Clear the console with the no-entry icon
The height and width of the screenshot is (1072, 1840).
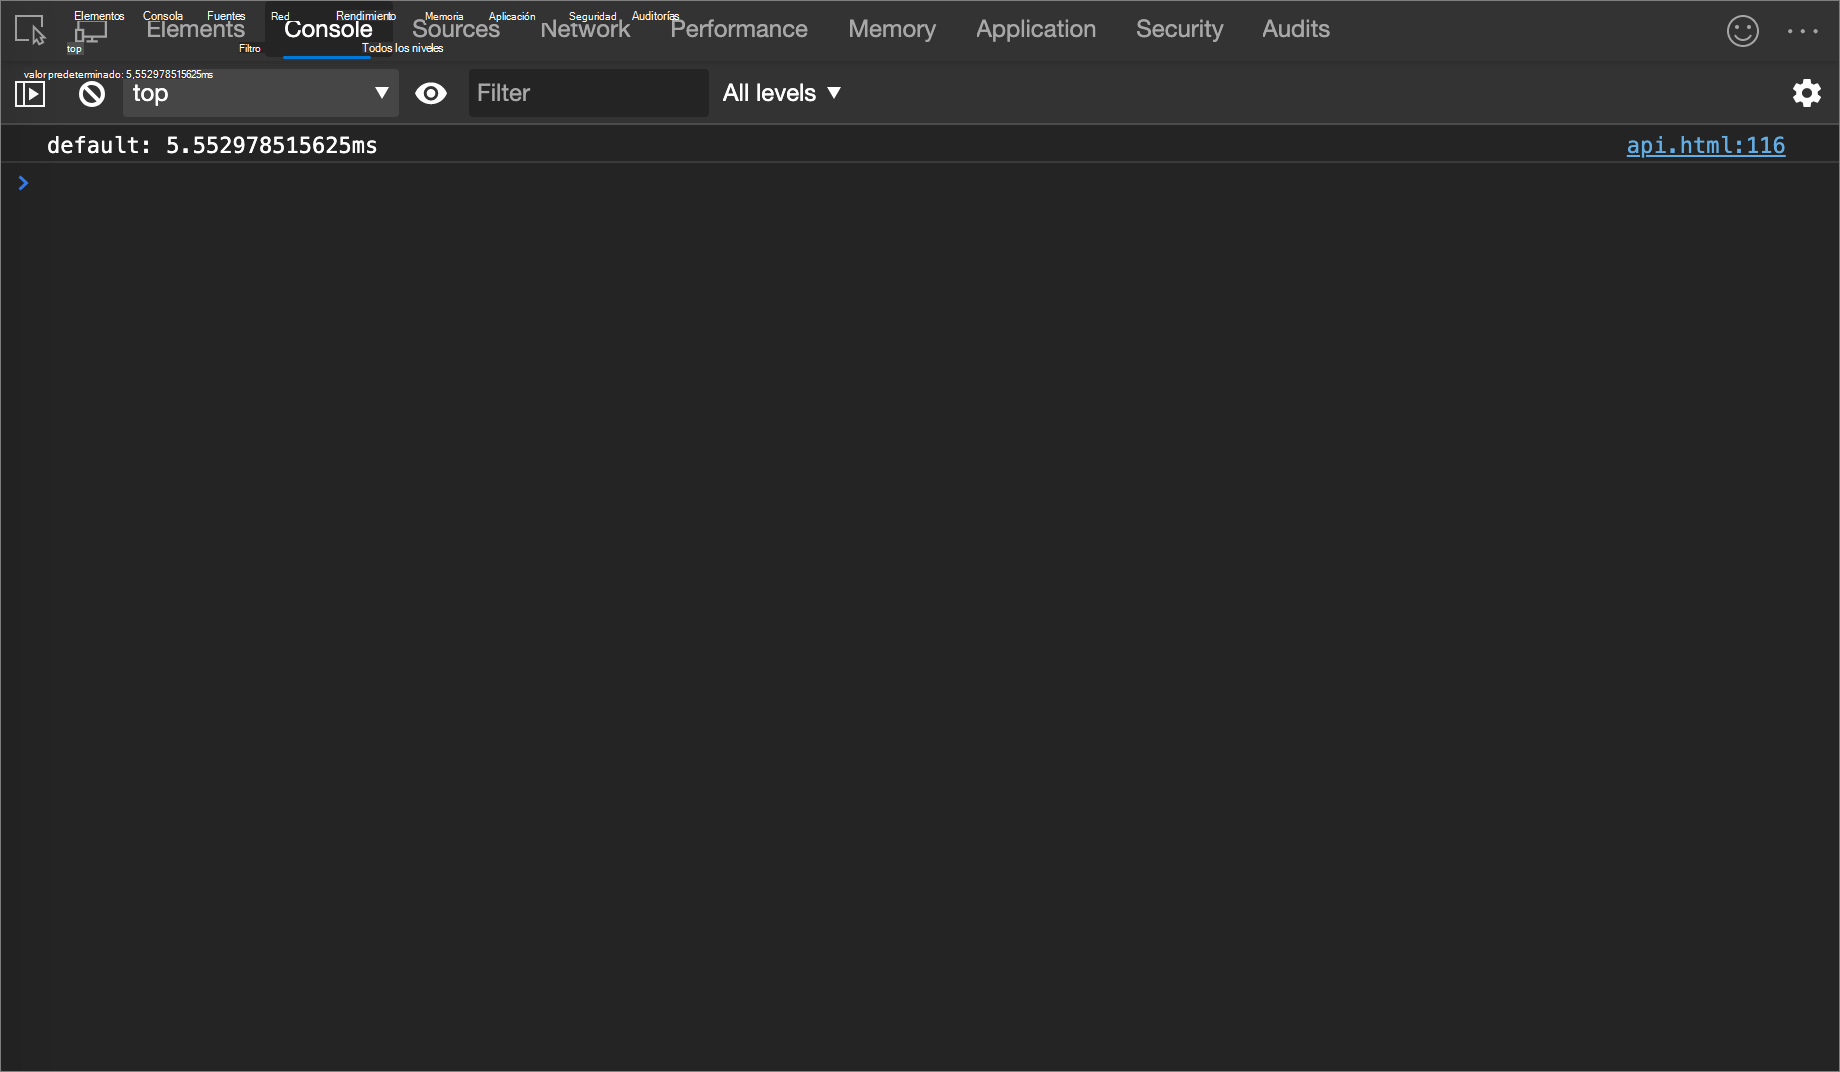point(91,93)
